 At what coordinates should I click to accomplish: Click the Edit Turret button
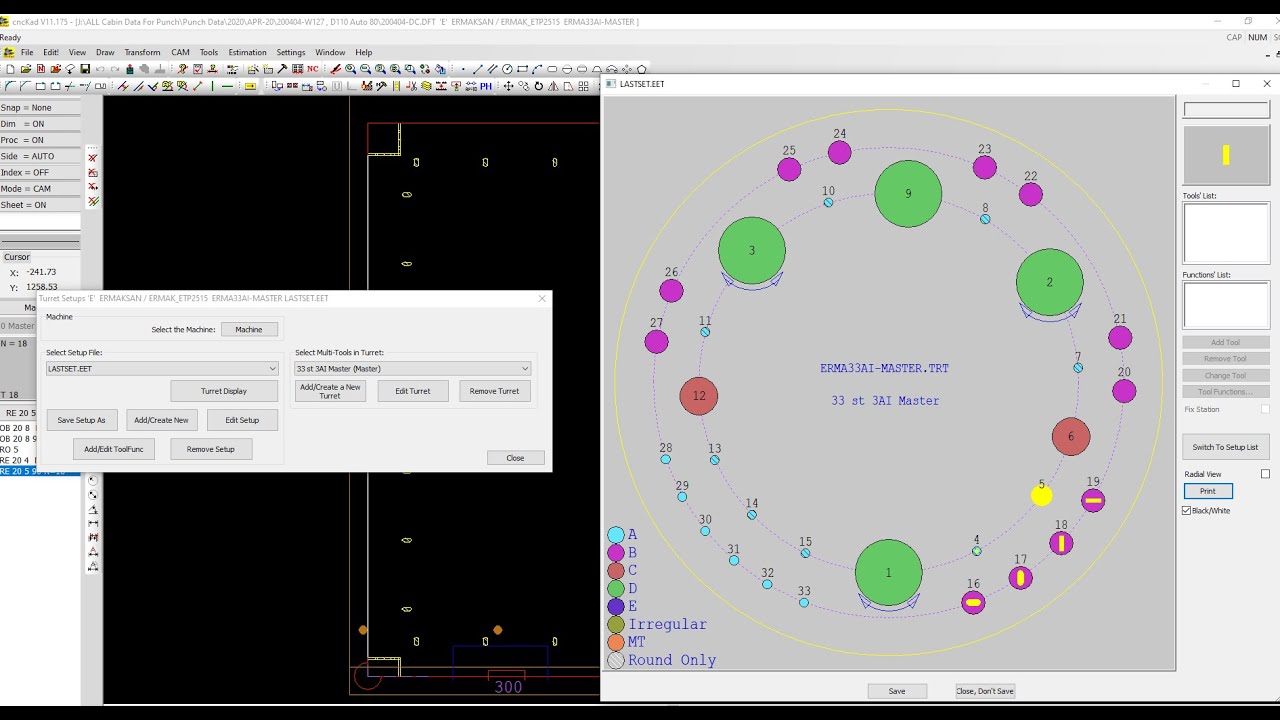point(412,391)
